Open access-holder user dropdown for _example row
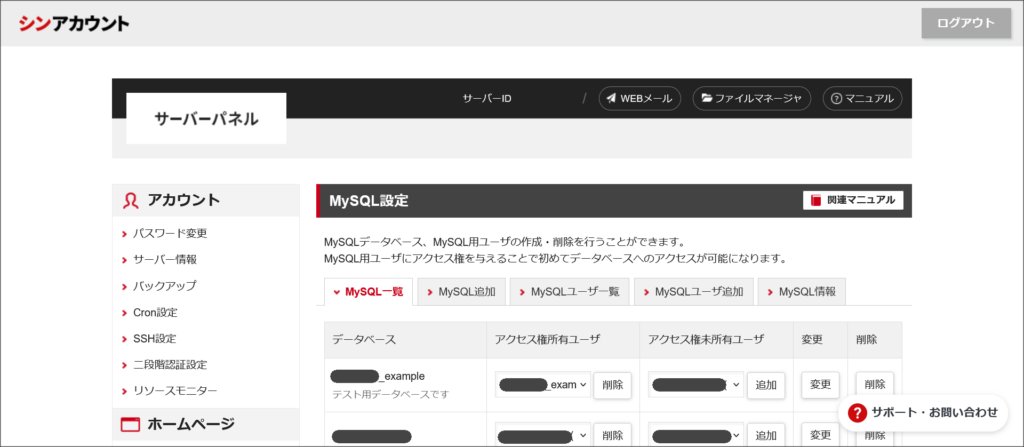1024x447 pixels. tap(543, 384)
